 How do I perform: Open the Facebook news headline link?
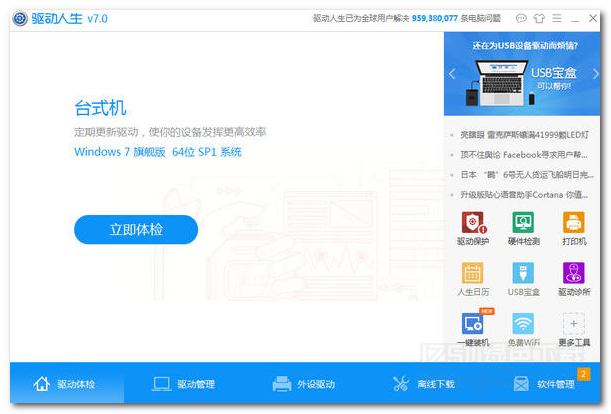(x=524, y=155)
